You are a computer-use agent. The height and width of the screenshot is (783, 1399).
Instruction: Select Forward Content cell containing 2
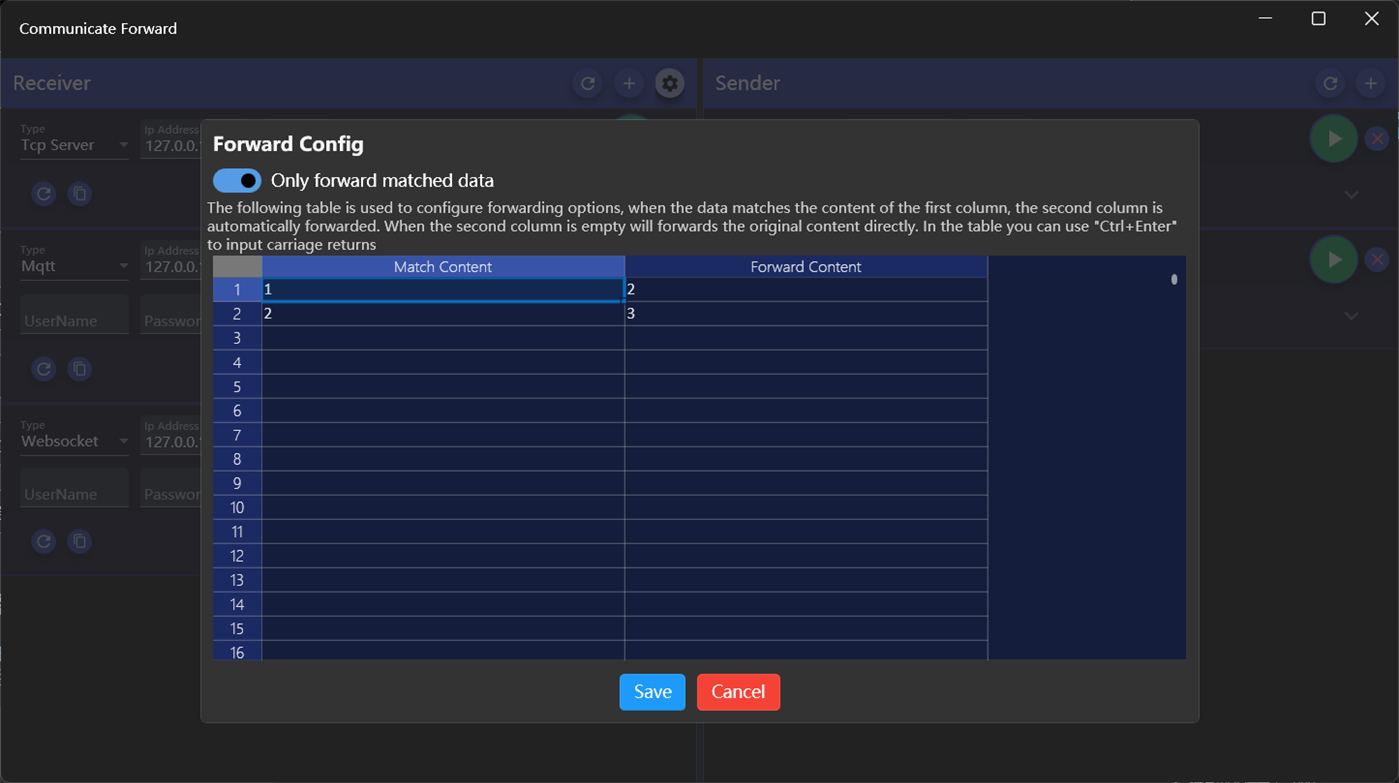806,289
